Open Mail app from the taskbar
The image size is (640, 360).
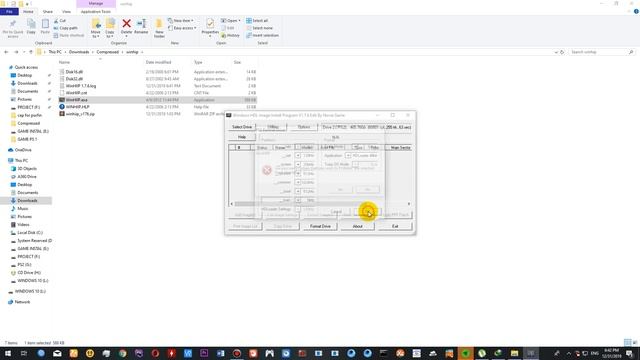[x=57, y=353]
